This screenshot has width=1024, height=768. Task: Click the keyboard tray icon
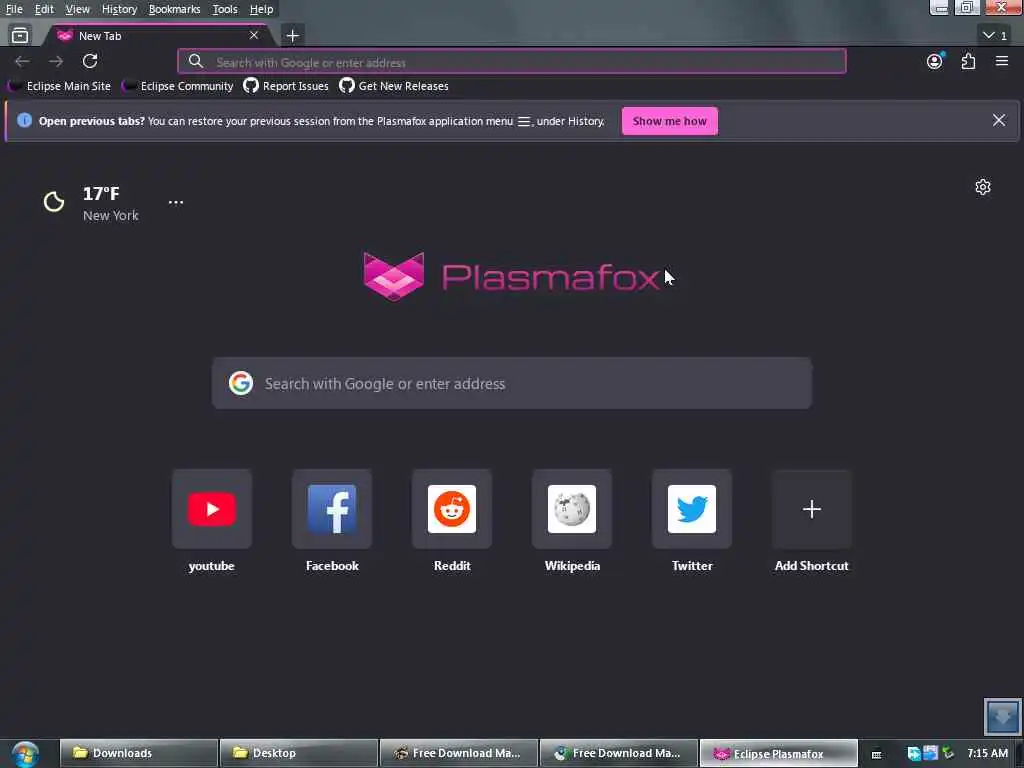point(876,754)
